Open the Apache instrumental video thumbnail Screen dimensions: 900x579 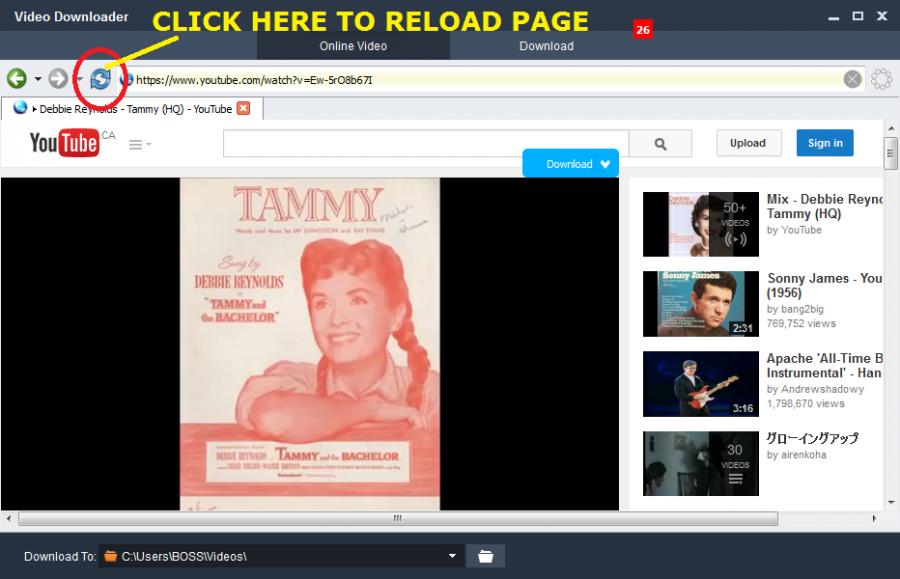point(701,384)
